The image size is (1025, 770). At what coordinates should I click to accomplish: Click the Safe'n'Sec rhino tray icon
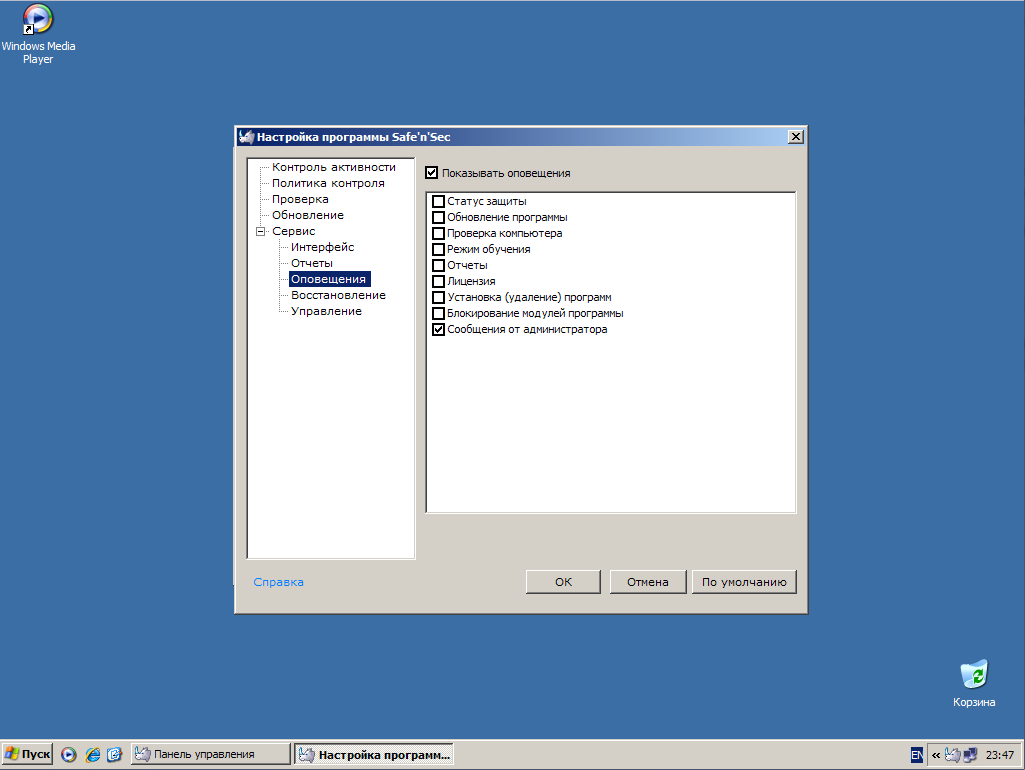(x=952, y=755)
